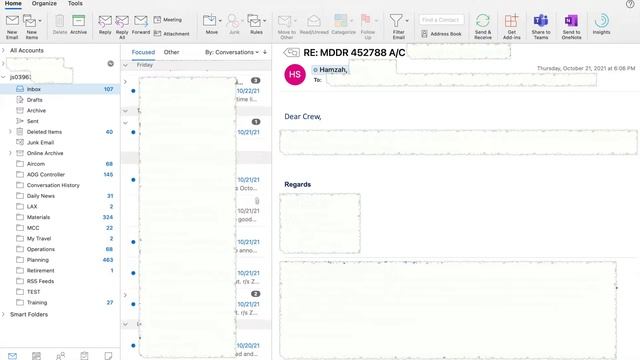The image size is (640, 360).
Task: Delete the selected message
Action: tap(60, 24)
